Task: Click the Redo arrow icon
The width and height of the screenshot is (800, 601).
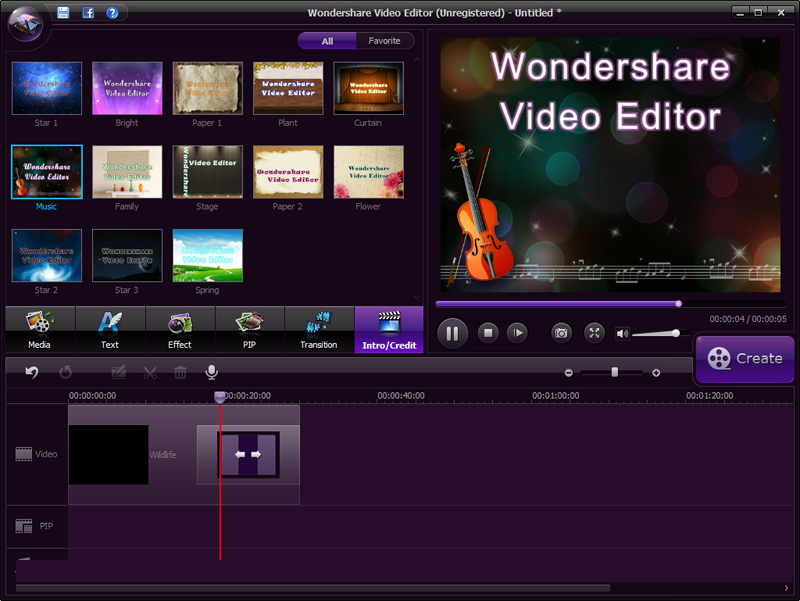Action: click(x=65, y=372)
